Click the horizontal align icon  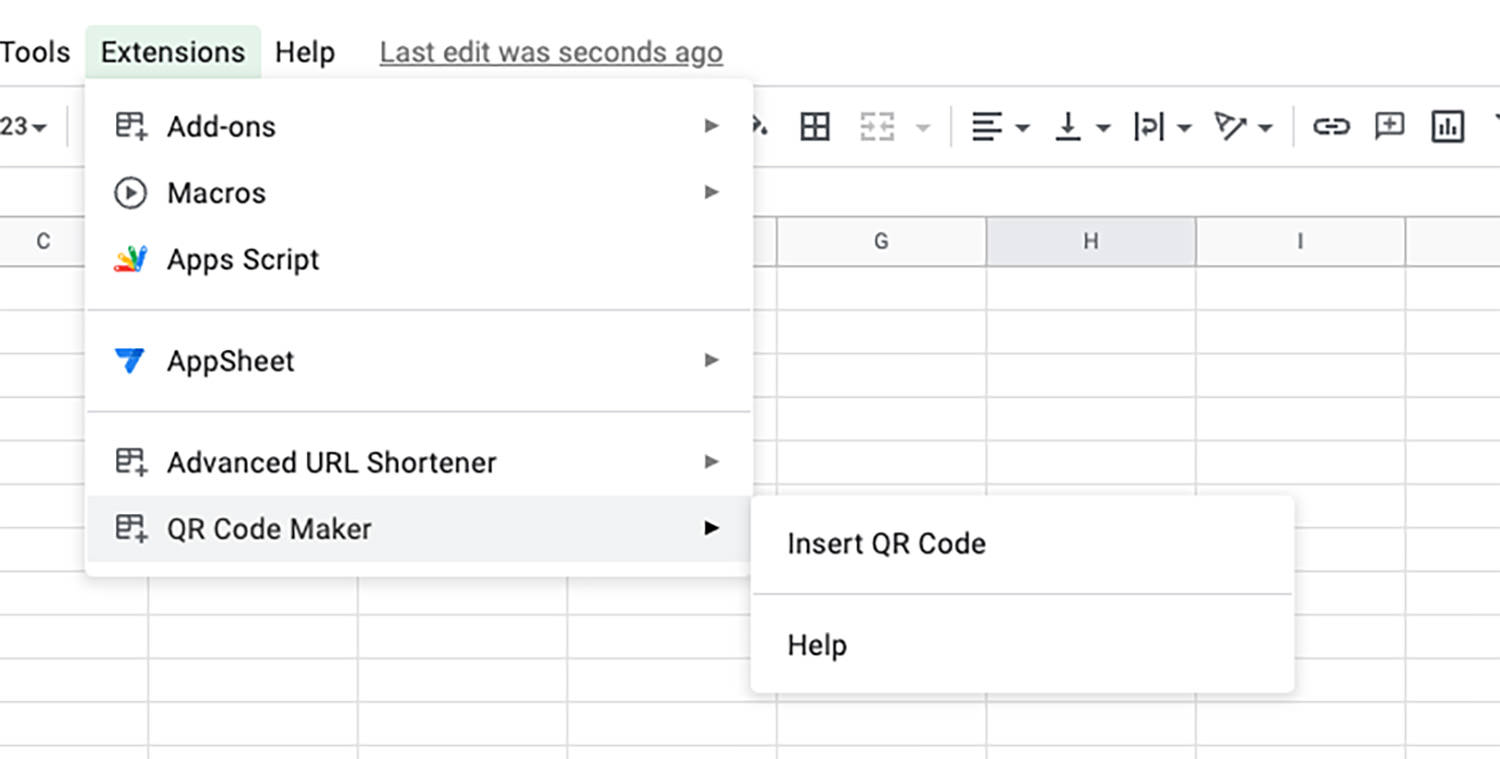click(x=987, y=127)
